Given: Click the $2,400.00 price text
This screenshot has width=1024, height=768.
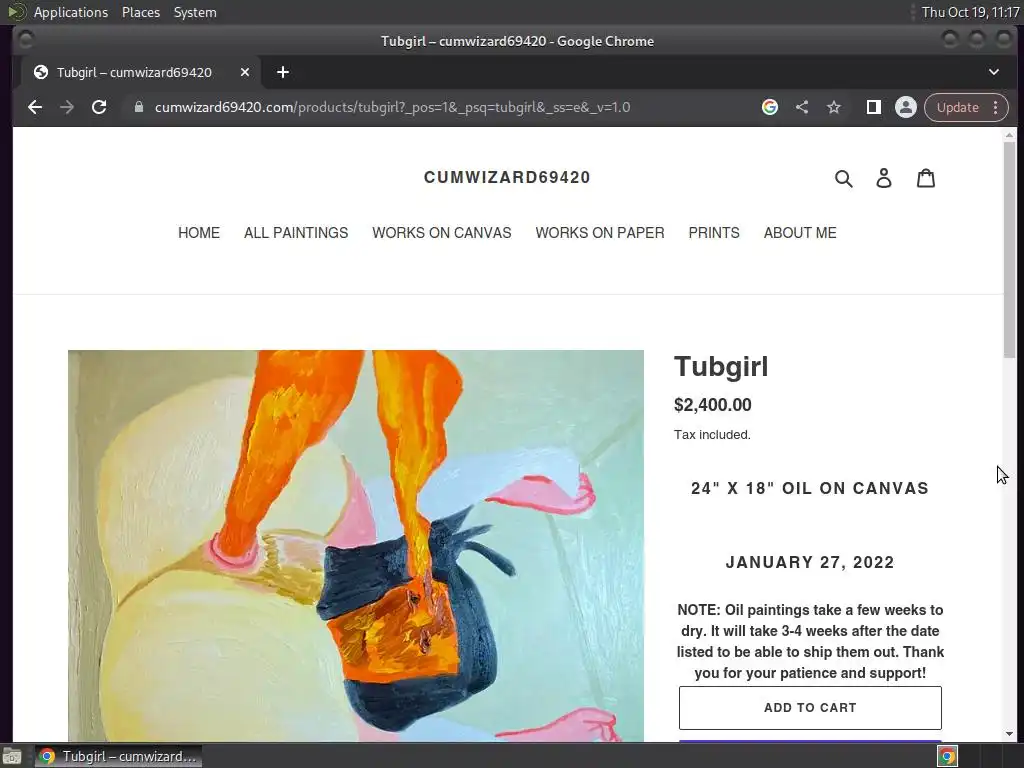Looking at the screenshot, I should click(x=712, y=405).
